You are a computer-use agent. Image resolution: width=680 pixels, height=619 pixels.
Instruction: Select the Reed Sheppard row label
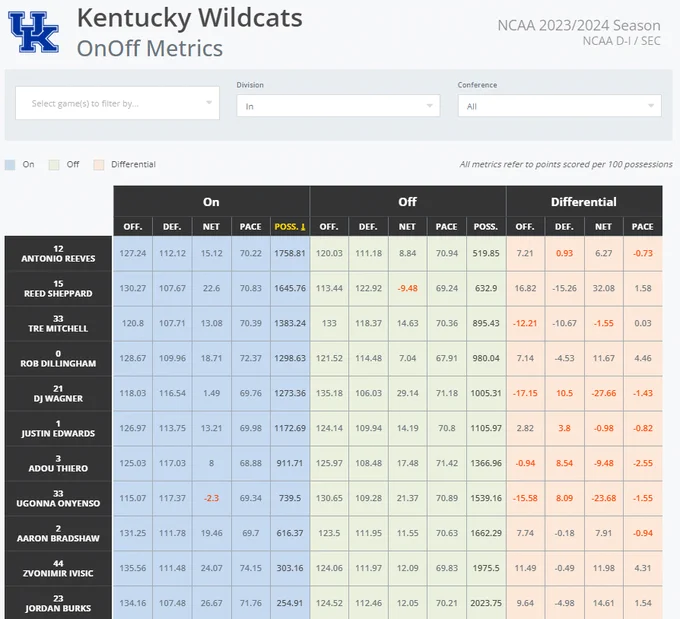click(58, 288)
